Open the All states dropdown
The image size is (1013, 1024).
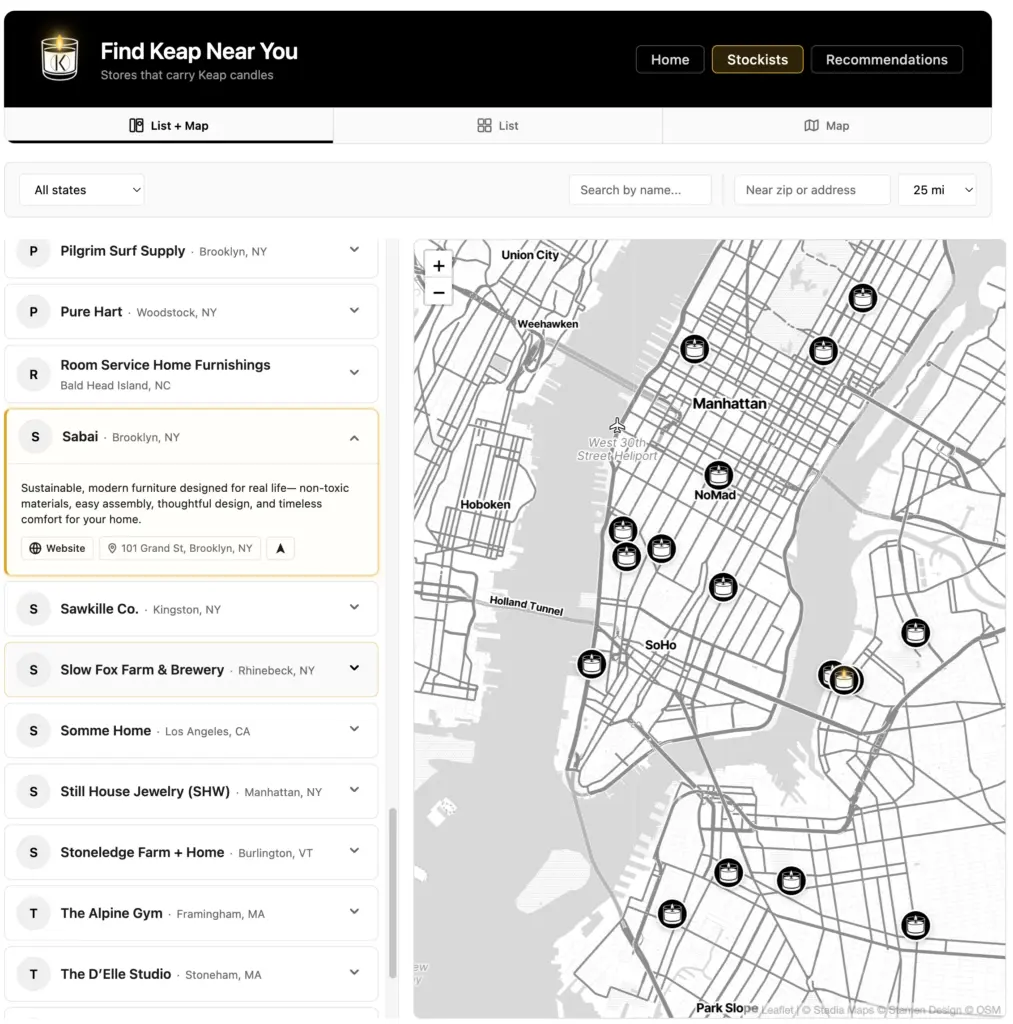(x=82, y=190)
